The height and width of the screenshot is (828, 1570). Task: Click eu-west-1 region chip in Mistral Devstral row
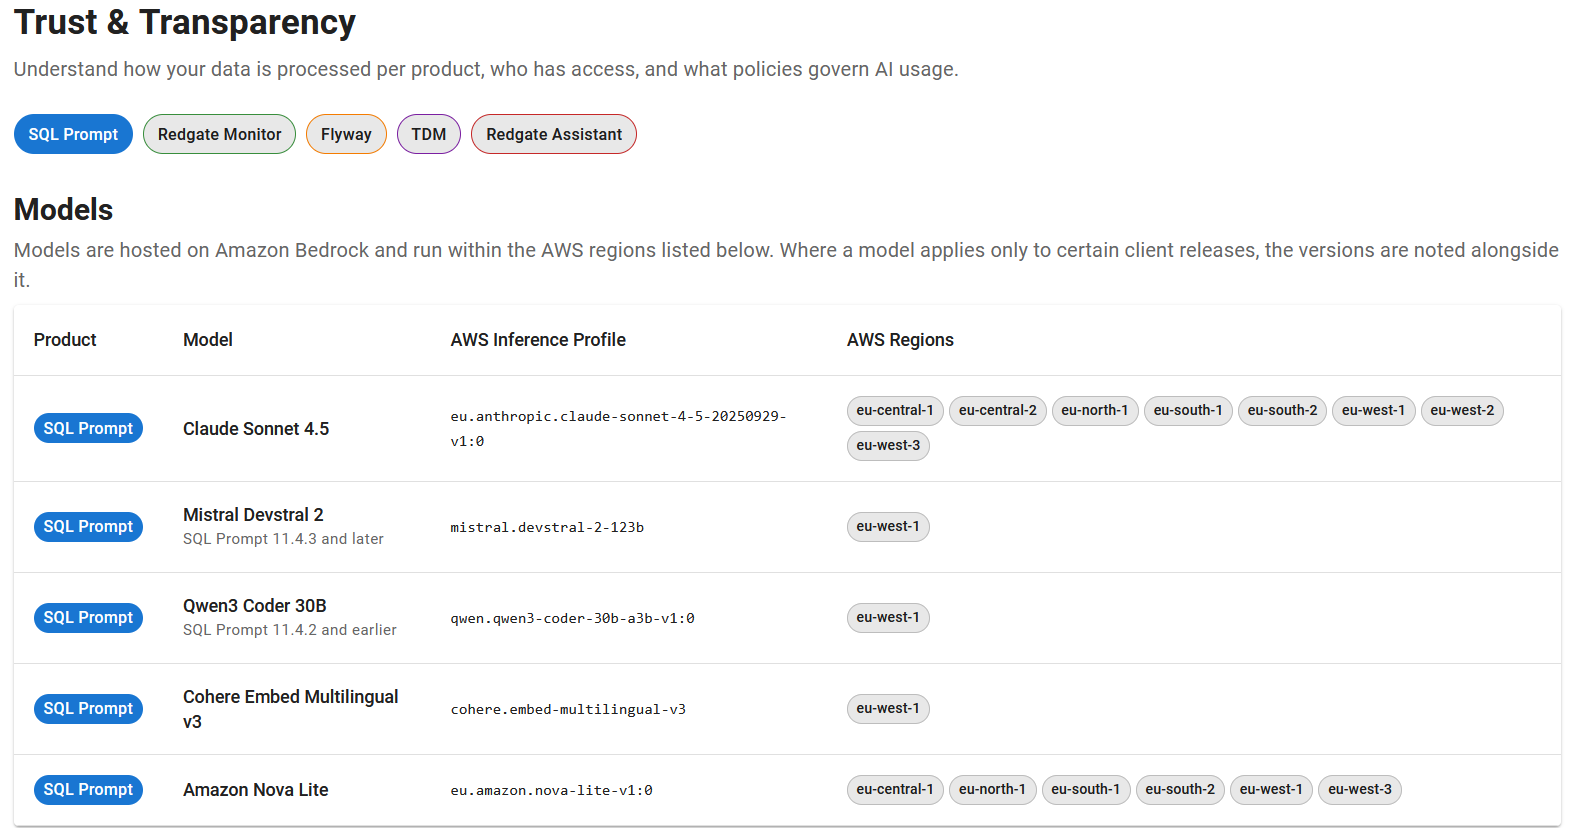[x=888, y=527]
